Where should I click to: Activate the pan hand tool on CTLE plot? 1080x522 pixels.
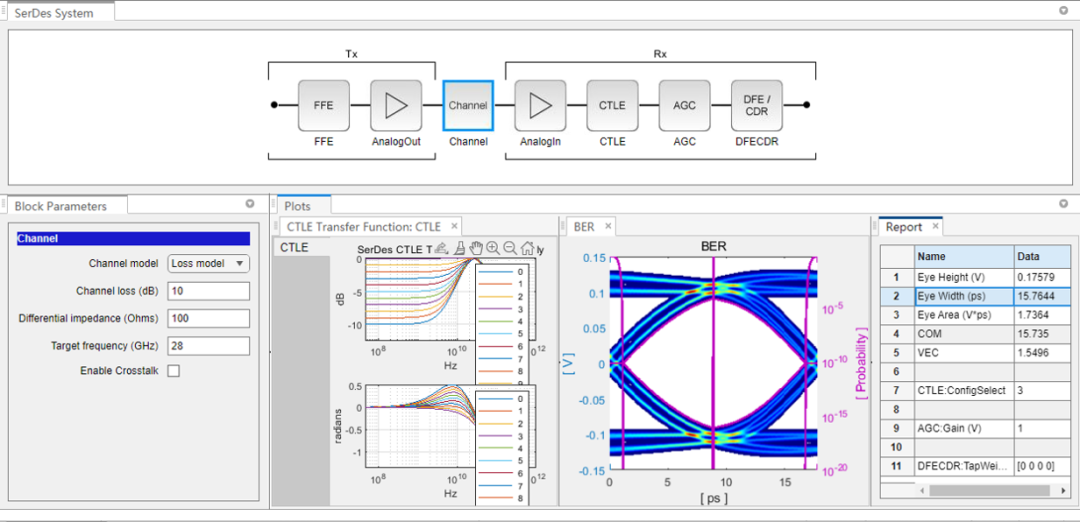476,248
